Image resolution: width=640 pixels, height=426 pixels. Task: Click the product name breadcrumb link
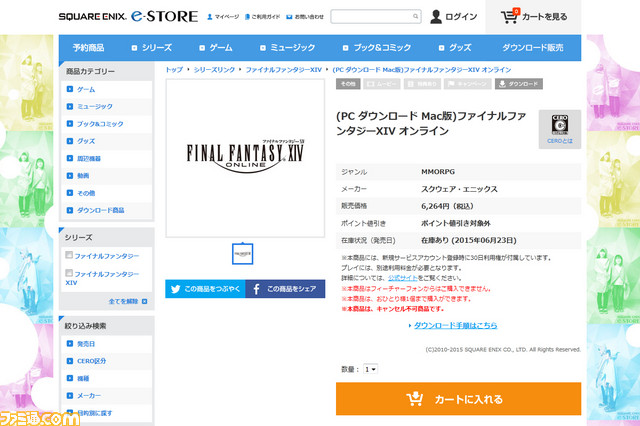pos(422,70)
